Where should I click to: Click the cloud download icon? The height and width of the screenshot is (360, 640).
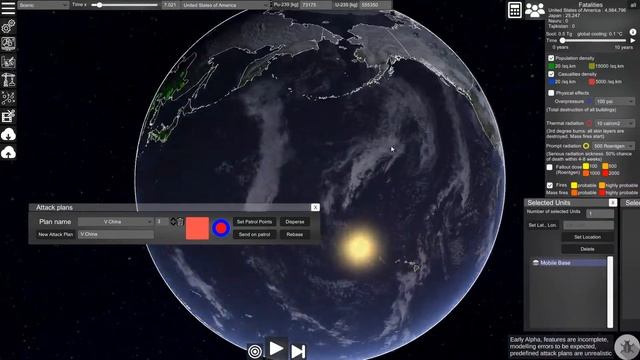(8, 134)
